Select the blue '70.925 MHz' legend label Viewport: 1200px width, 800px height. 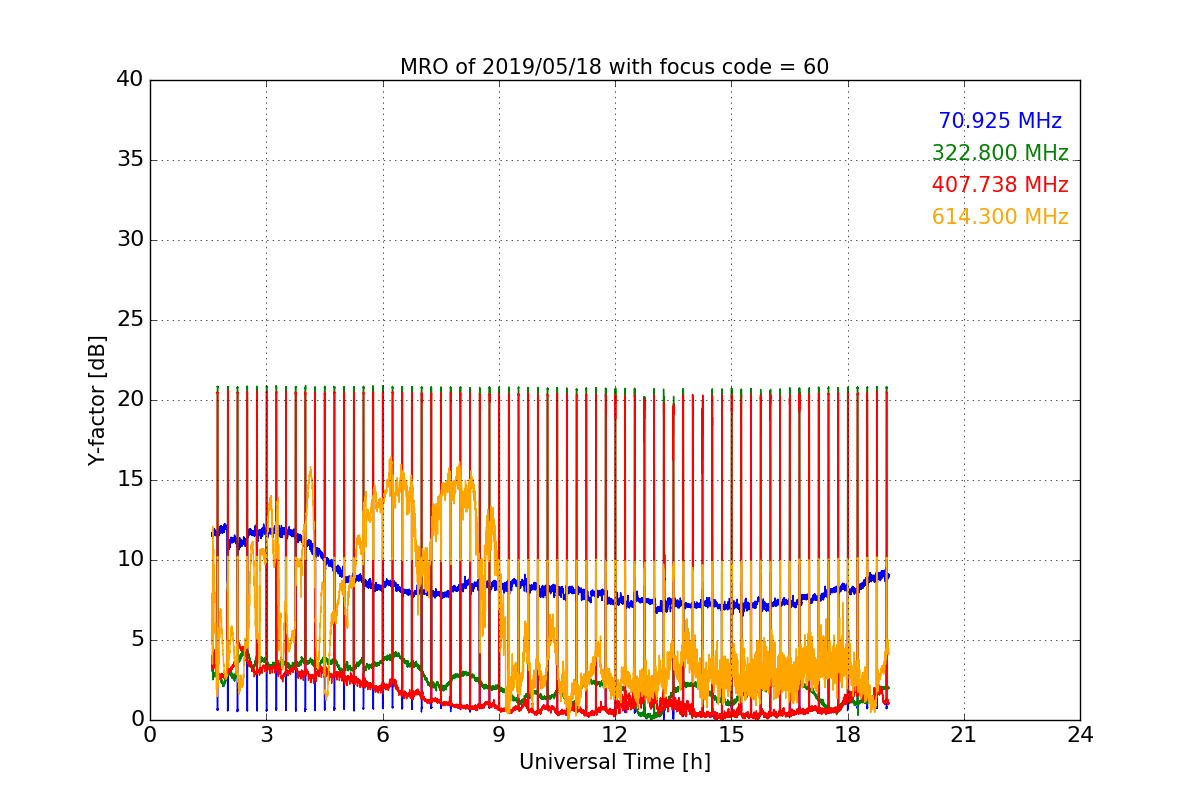[1000, 121]
